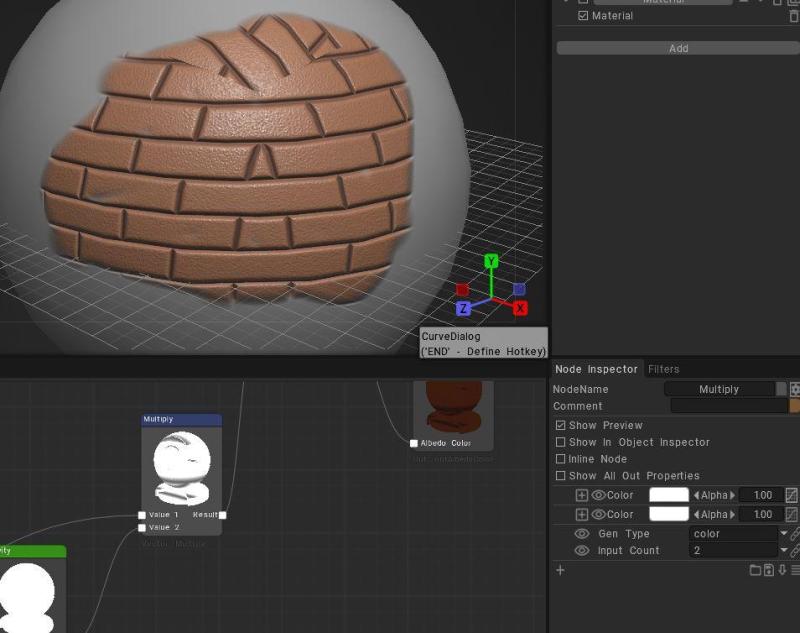
Task: Select the Node Inspector tab
Action: click(596, 369)
